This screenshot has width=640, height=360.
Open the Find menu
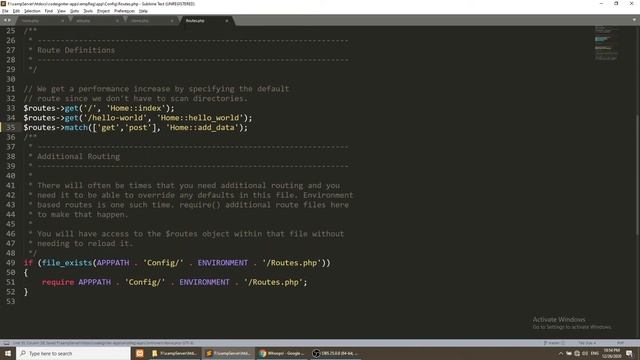coord(49,11)
